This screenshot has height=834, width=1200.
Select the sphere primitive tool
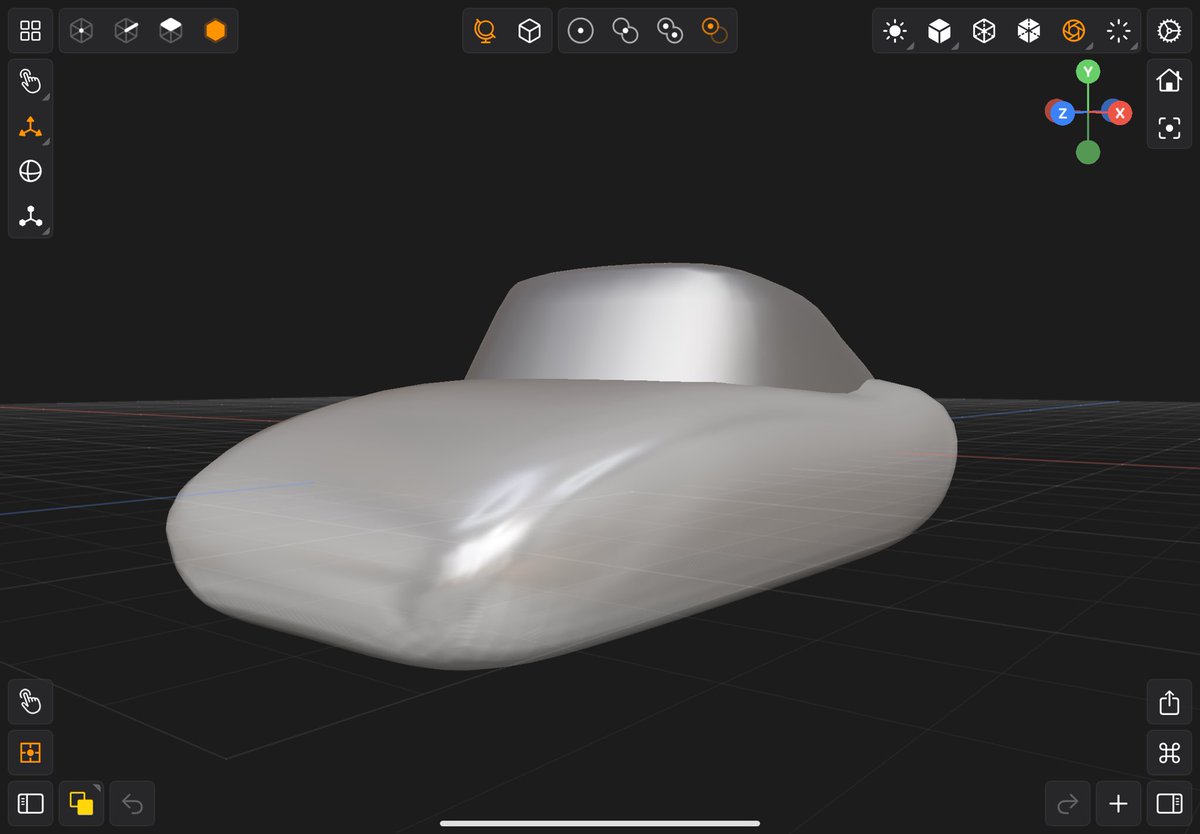tap(30, 171)
